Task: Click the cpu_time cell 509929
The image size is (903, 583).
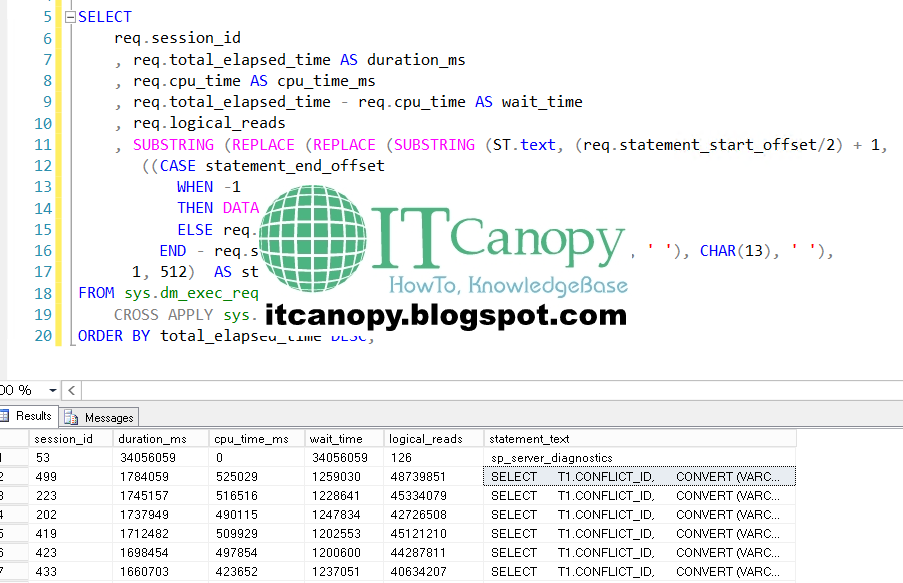Action: tap(257, 534)
